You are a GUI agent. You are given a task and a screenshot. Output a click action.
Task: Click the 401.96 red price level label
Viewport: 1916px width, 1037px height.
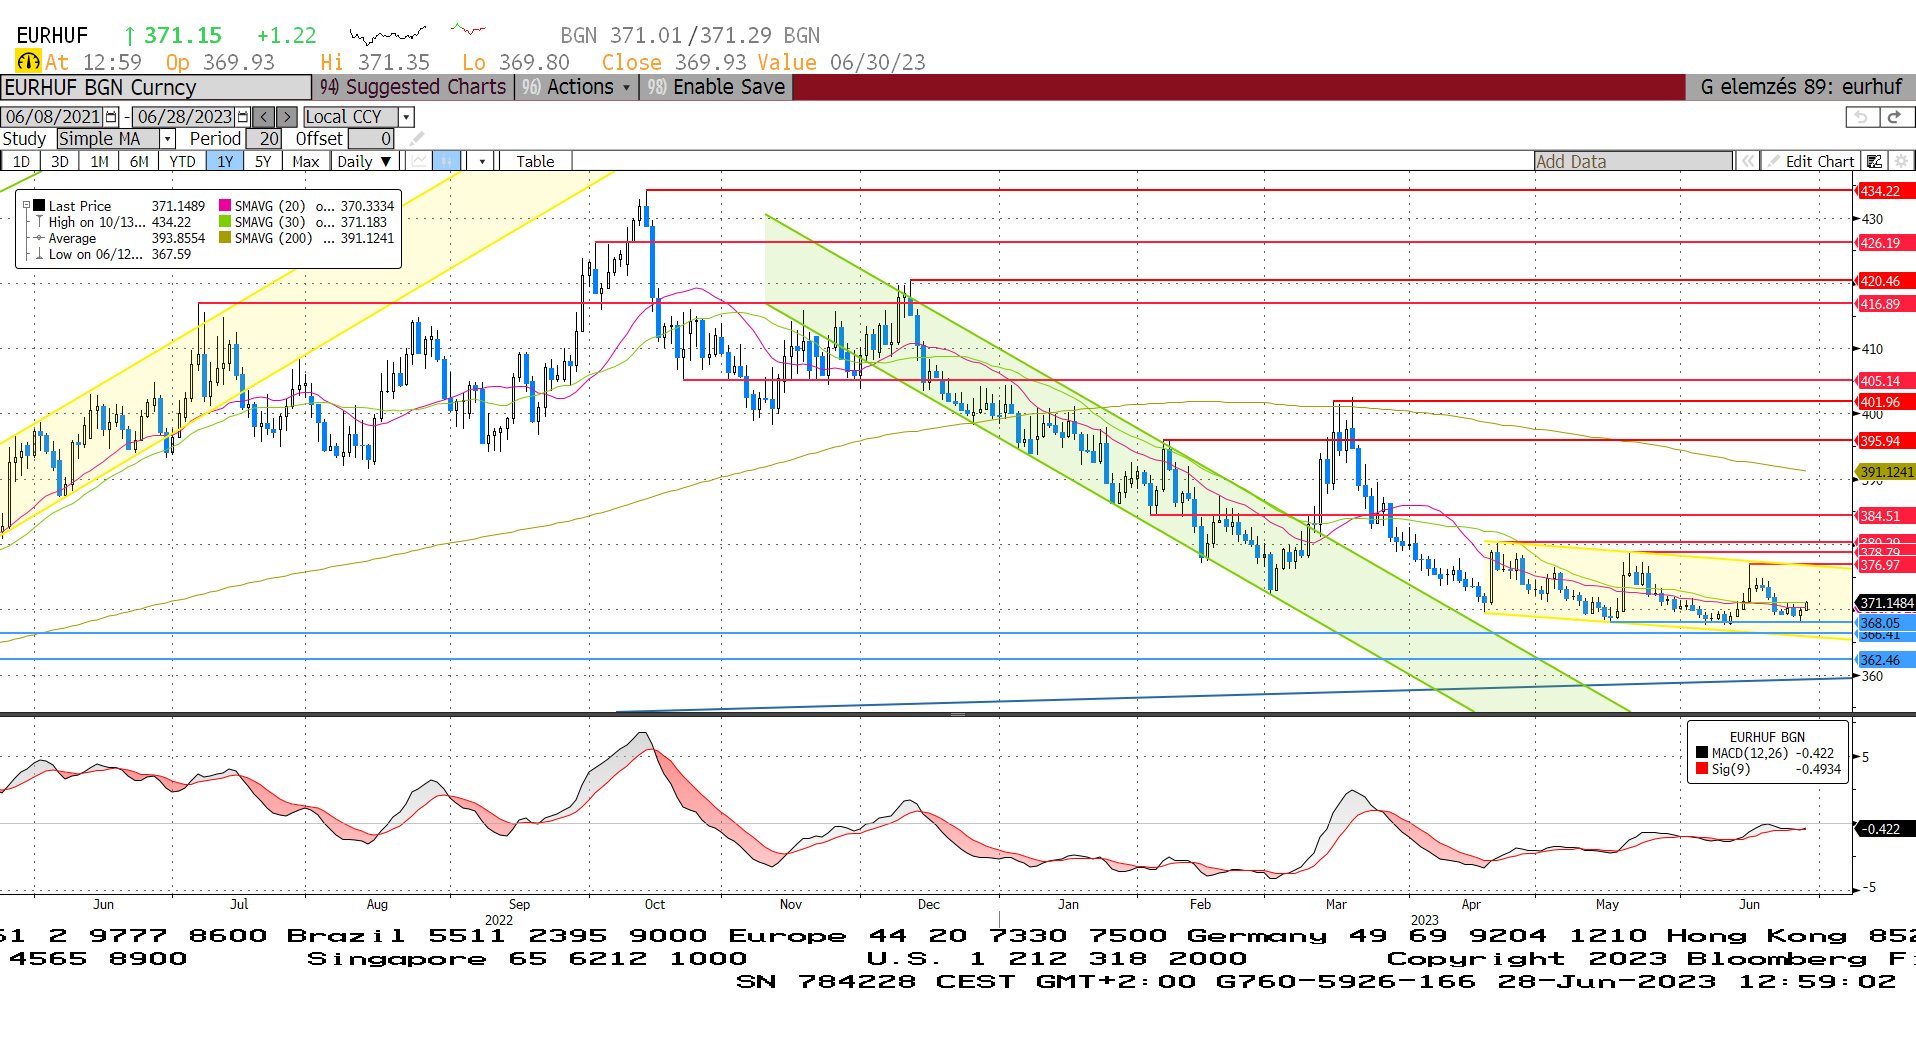point(1884,402)
